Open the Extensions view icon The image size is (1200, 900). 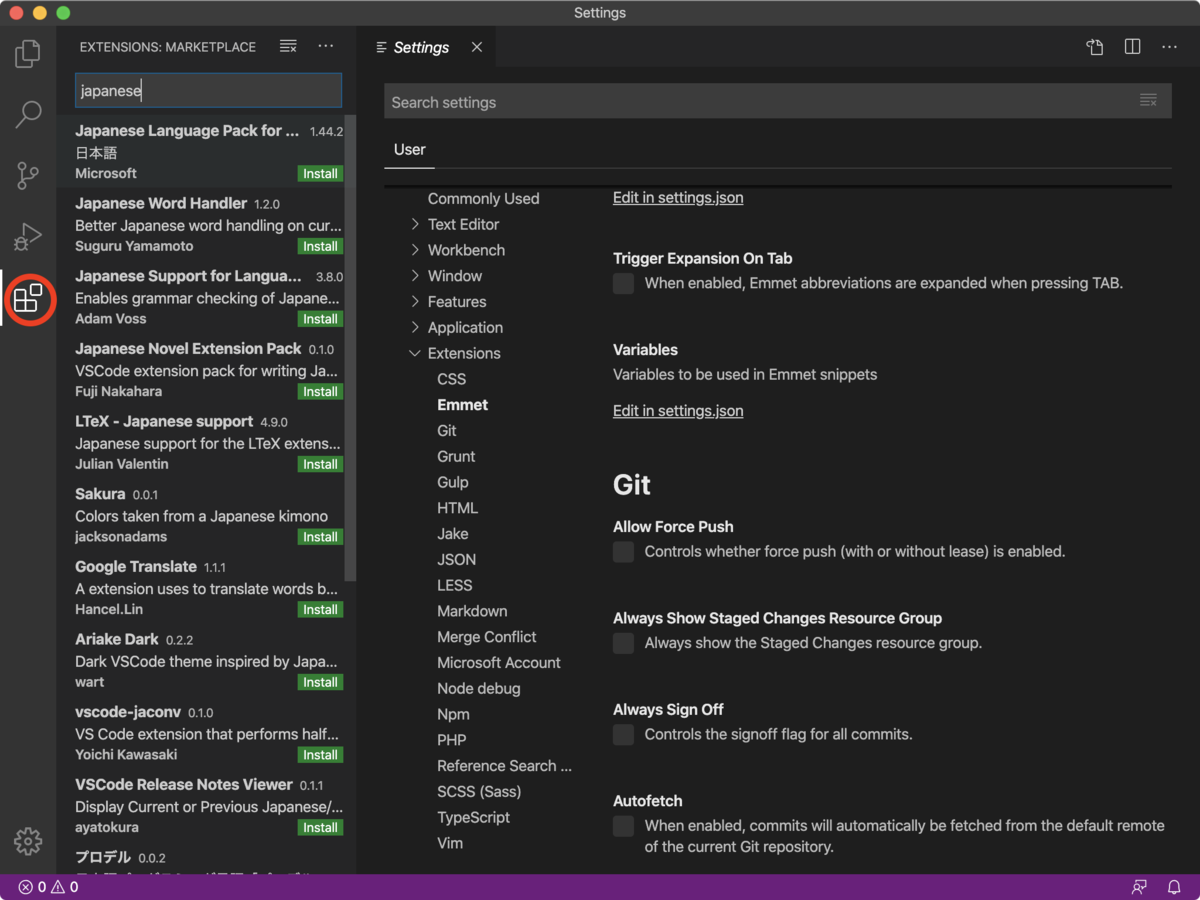point(28,297)
